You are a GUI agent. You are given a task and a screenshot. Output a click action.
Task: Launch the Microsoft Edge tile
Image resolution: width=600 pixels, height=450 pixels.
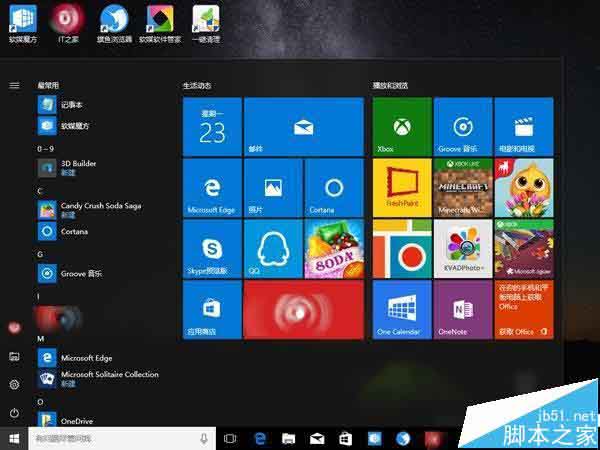212,188
